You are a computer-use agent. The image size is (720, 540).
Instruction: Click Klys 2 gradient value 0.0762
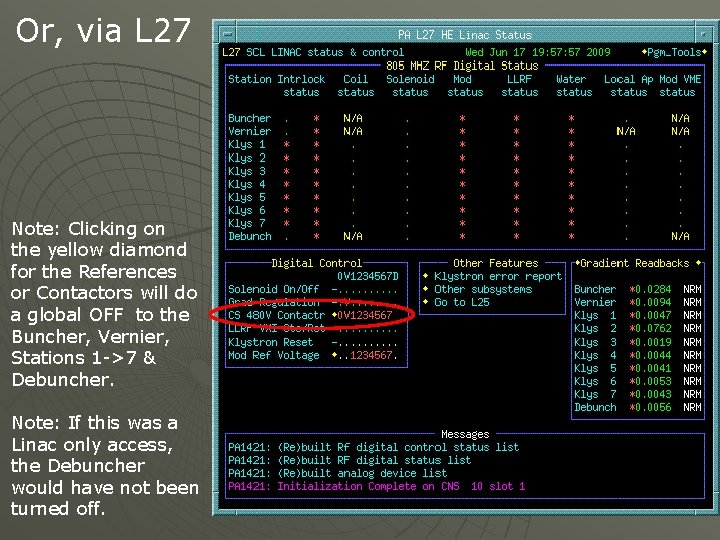coord(652,329)
